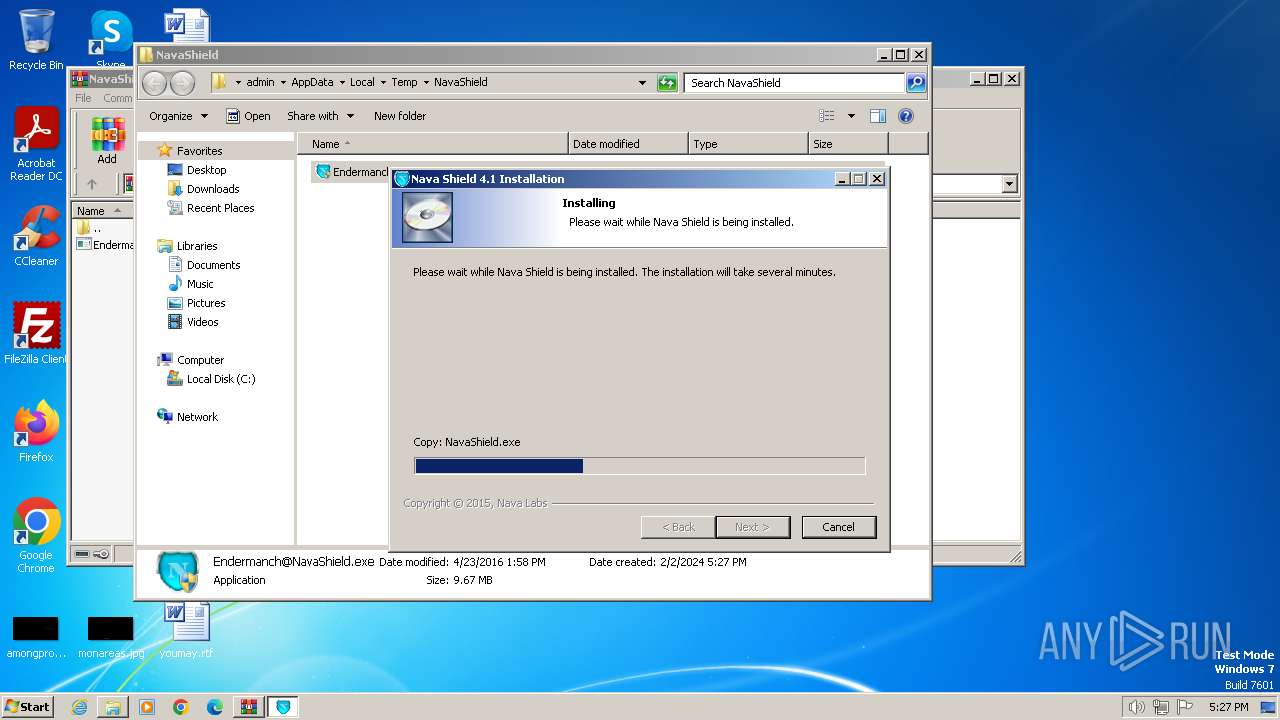Image resolution: width=1280 pixels, height=720 pixels.
Task: Open the Recycle Bin desktop icon
Action: tap(36, 40)
